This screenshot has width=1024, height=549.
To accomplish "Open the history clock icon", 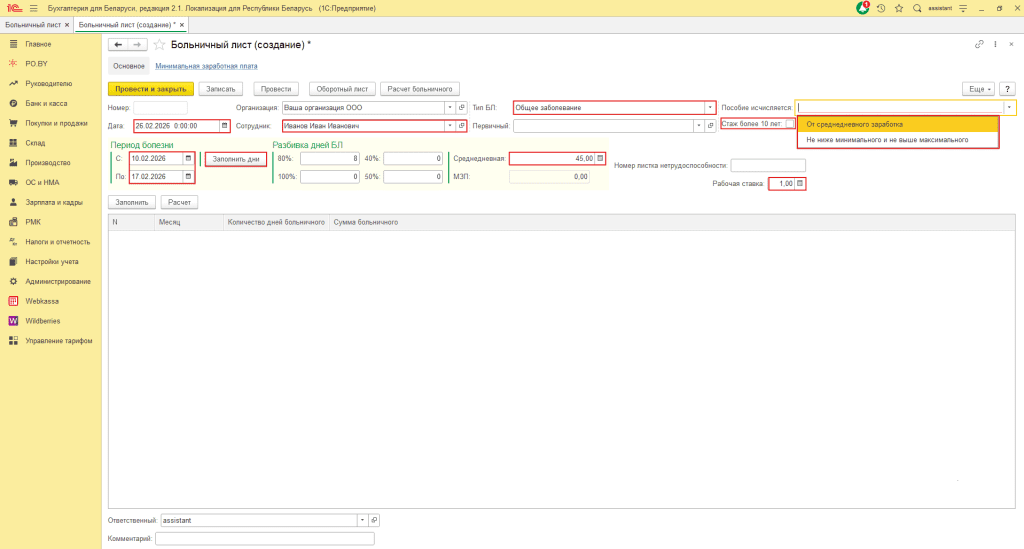I will 881,8.
